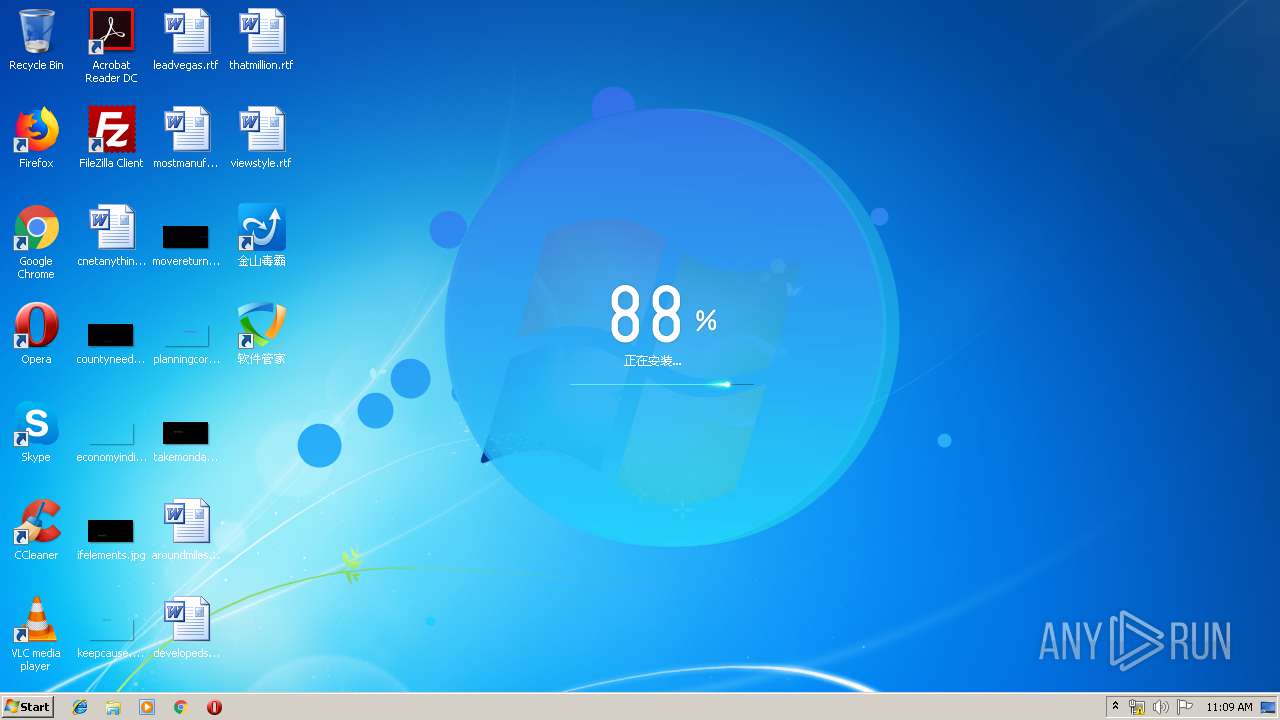Launch Google Chrome desktop shortcut
Image resolution: width=1280 pixels, height=720 pixels.
click(36, 242)
